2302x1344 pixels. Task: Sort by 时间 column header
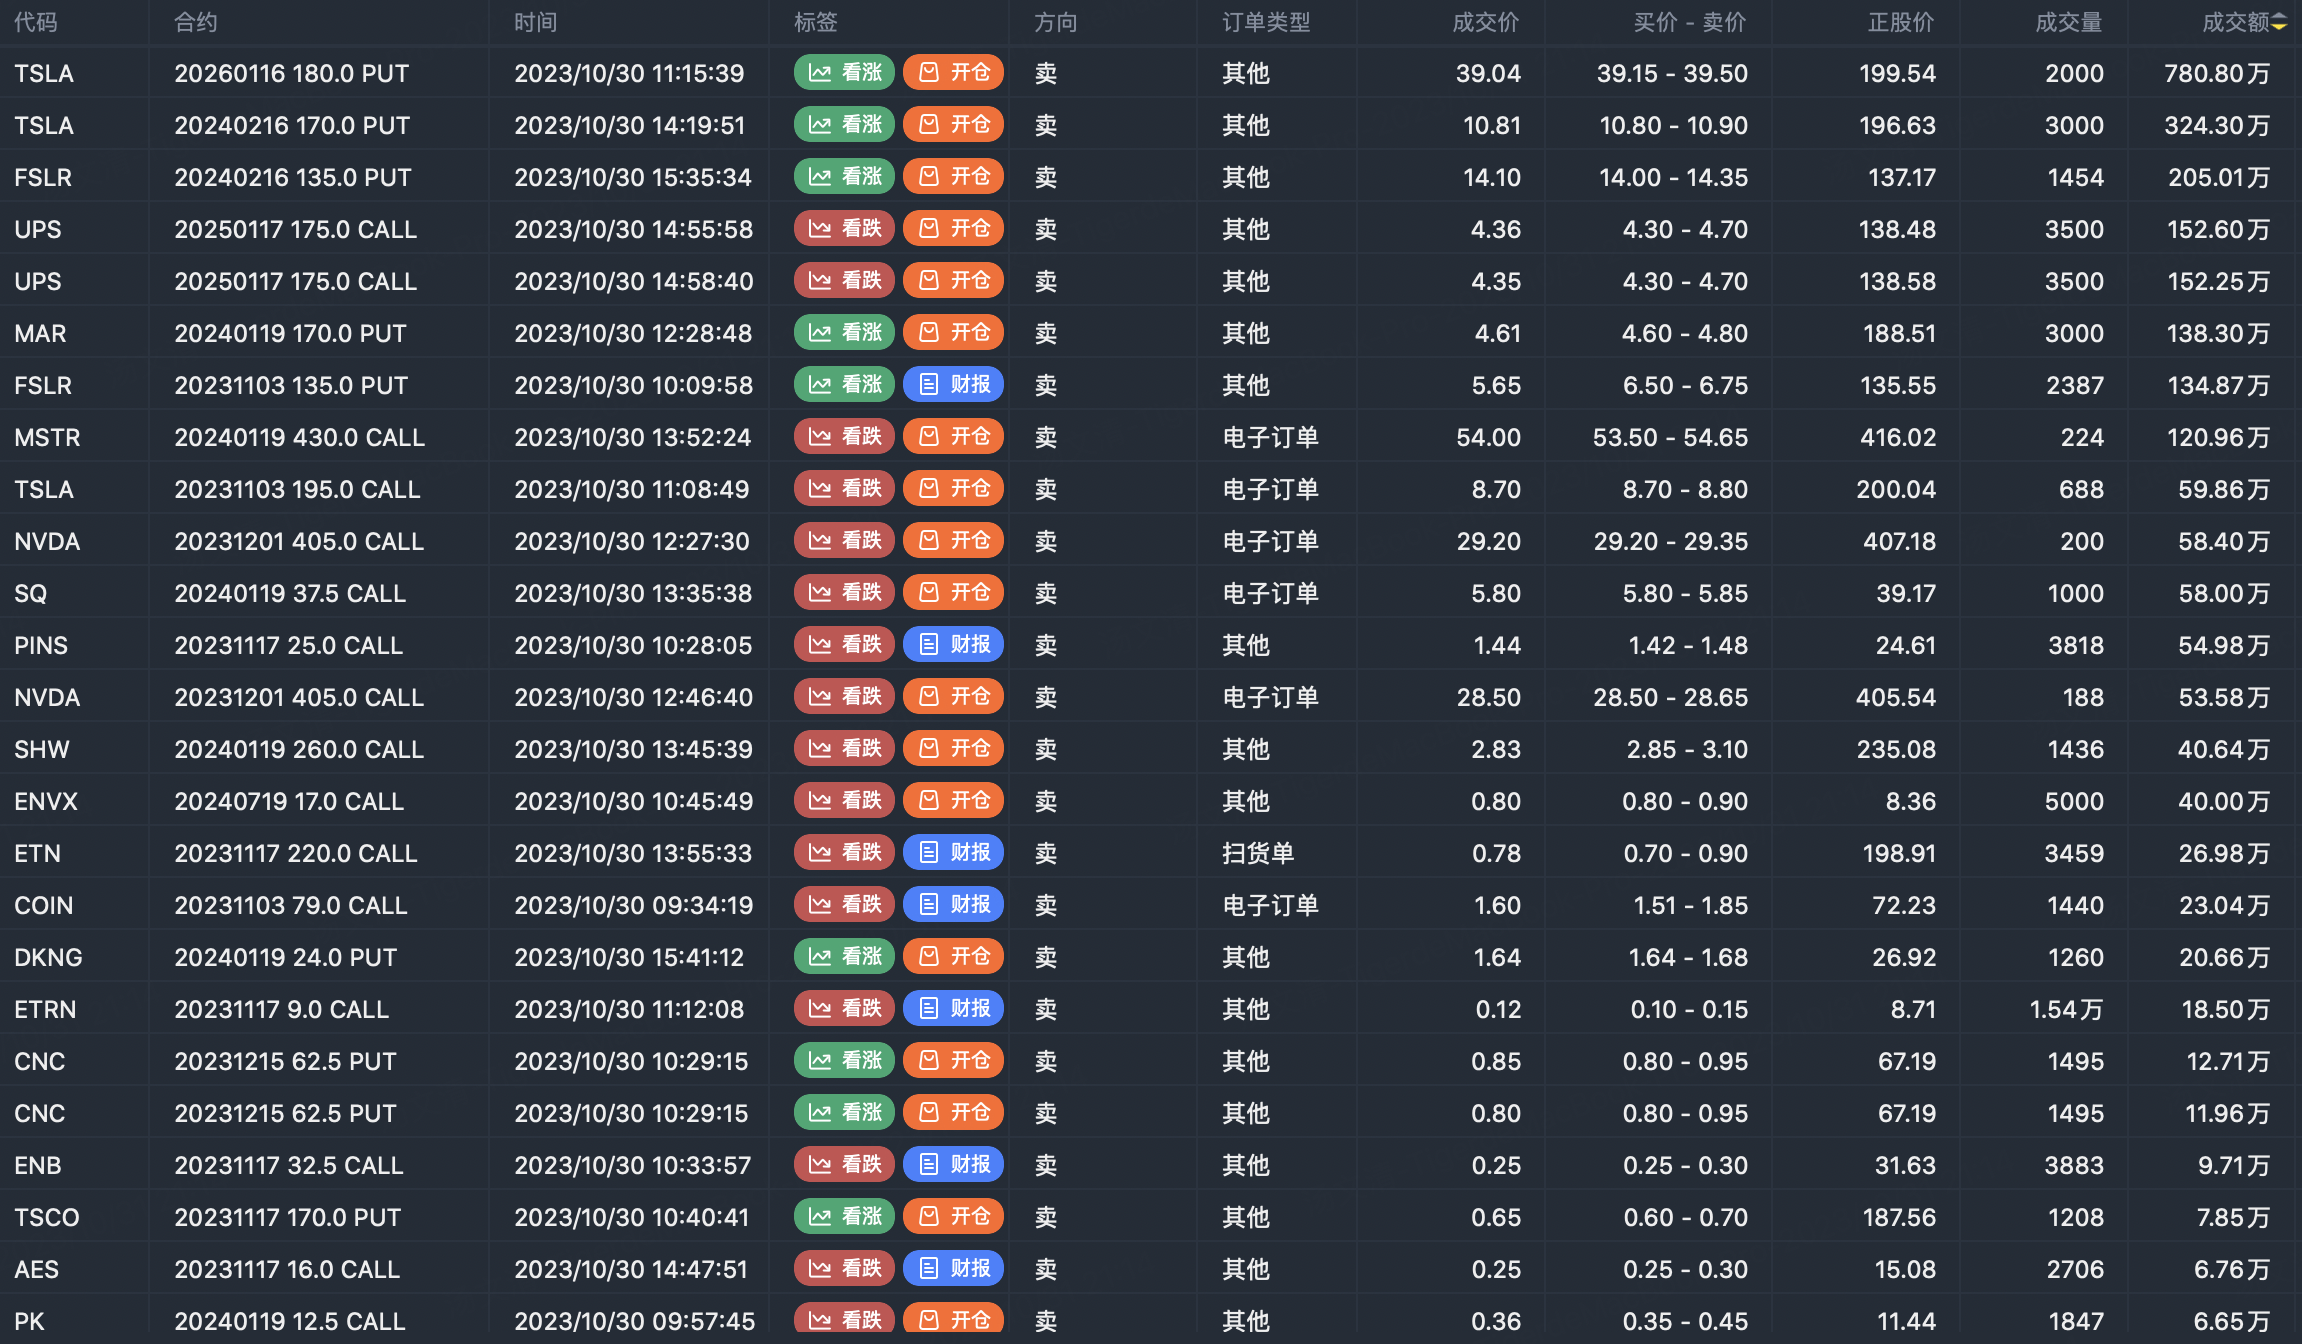tap(535, 23)
